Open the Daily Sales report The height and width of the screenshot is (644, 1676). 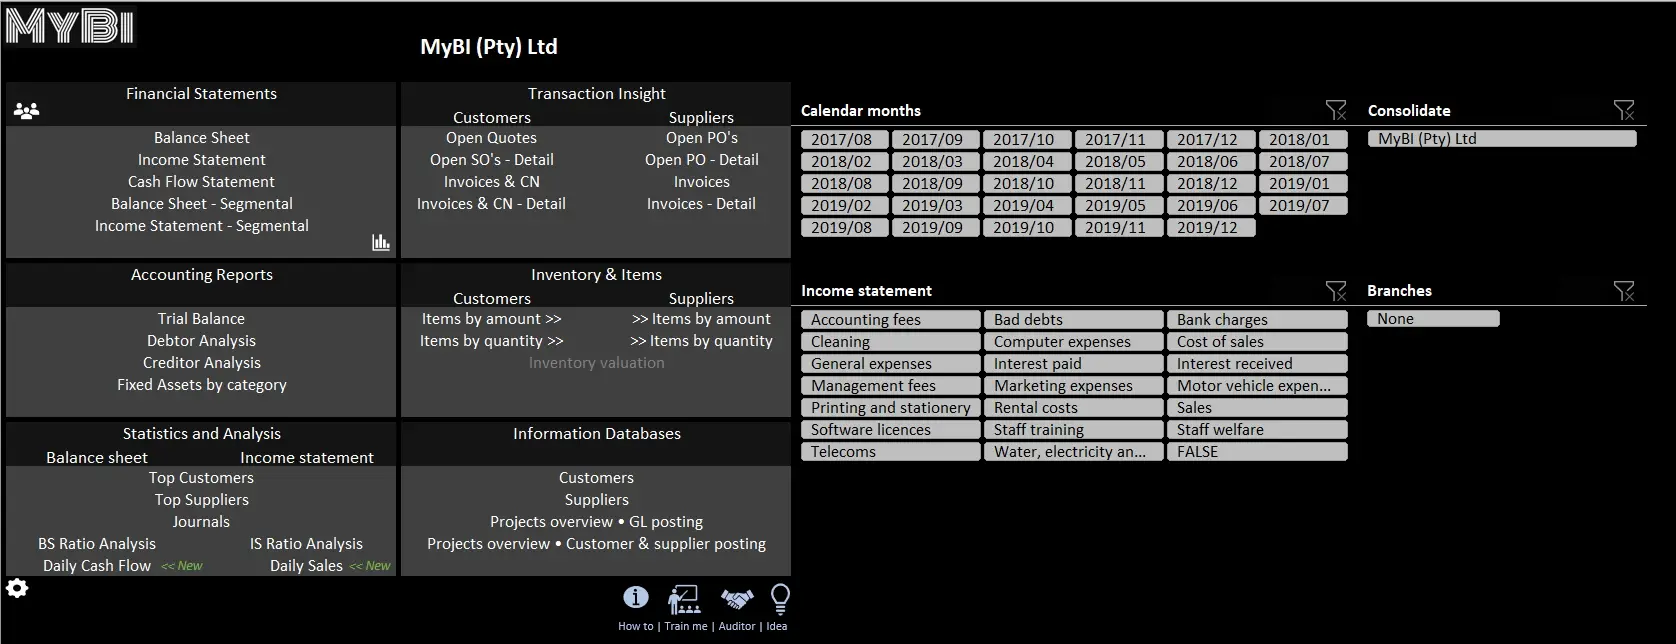coord(307,566)
